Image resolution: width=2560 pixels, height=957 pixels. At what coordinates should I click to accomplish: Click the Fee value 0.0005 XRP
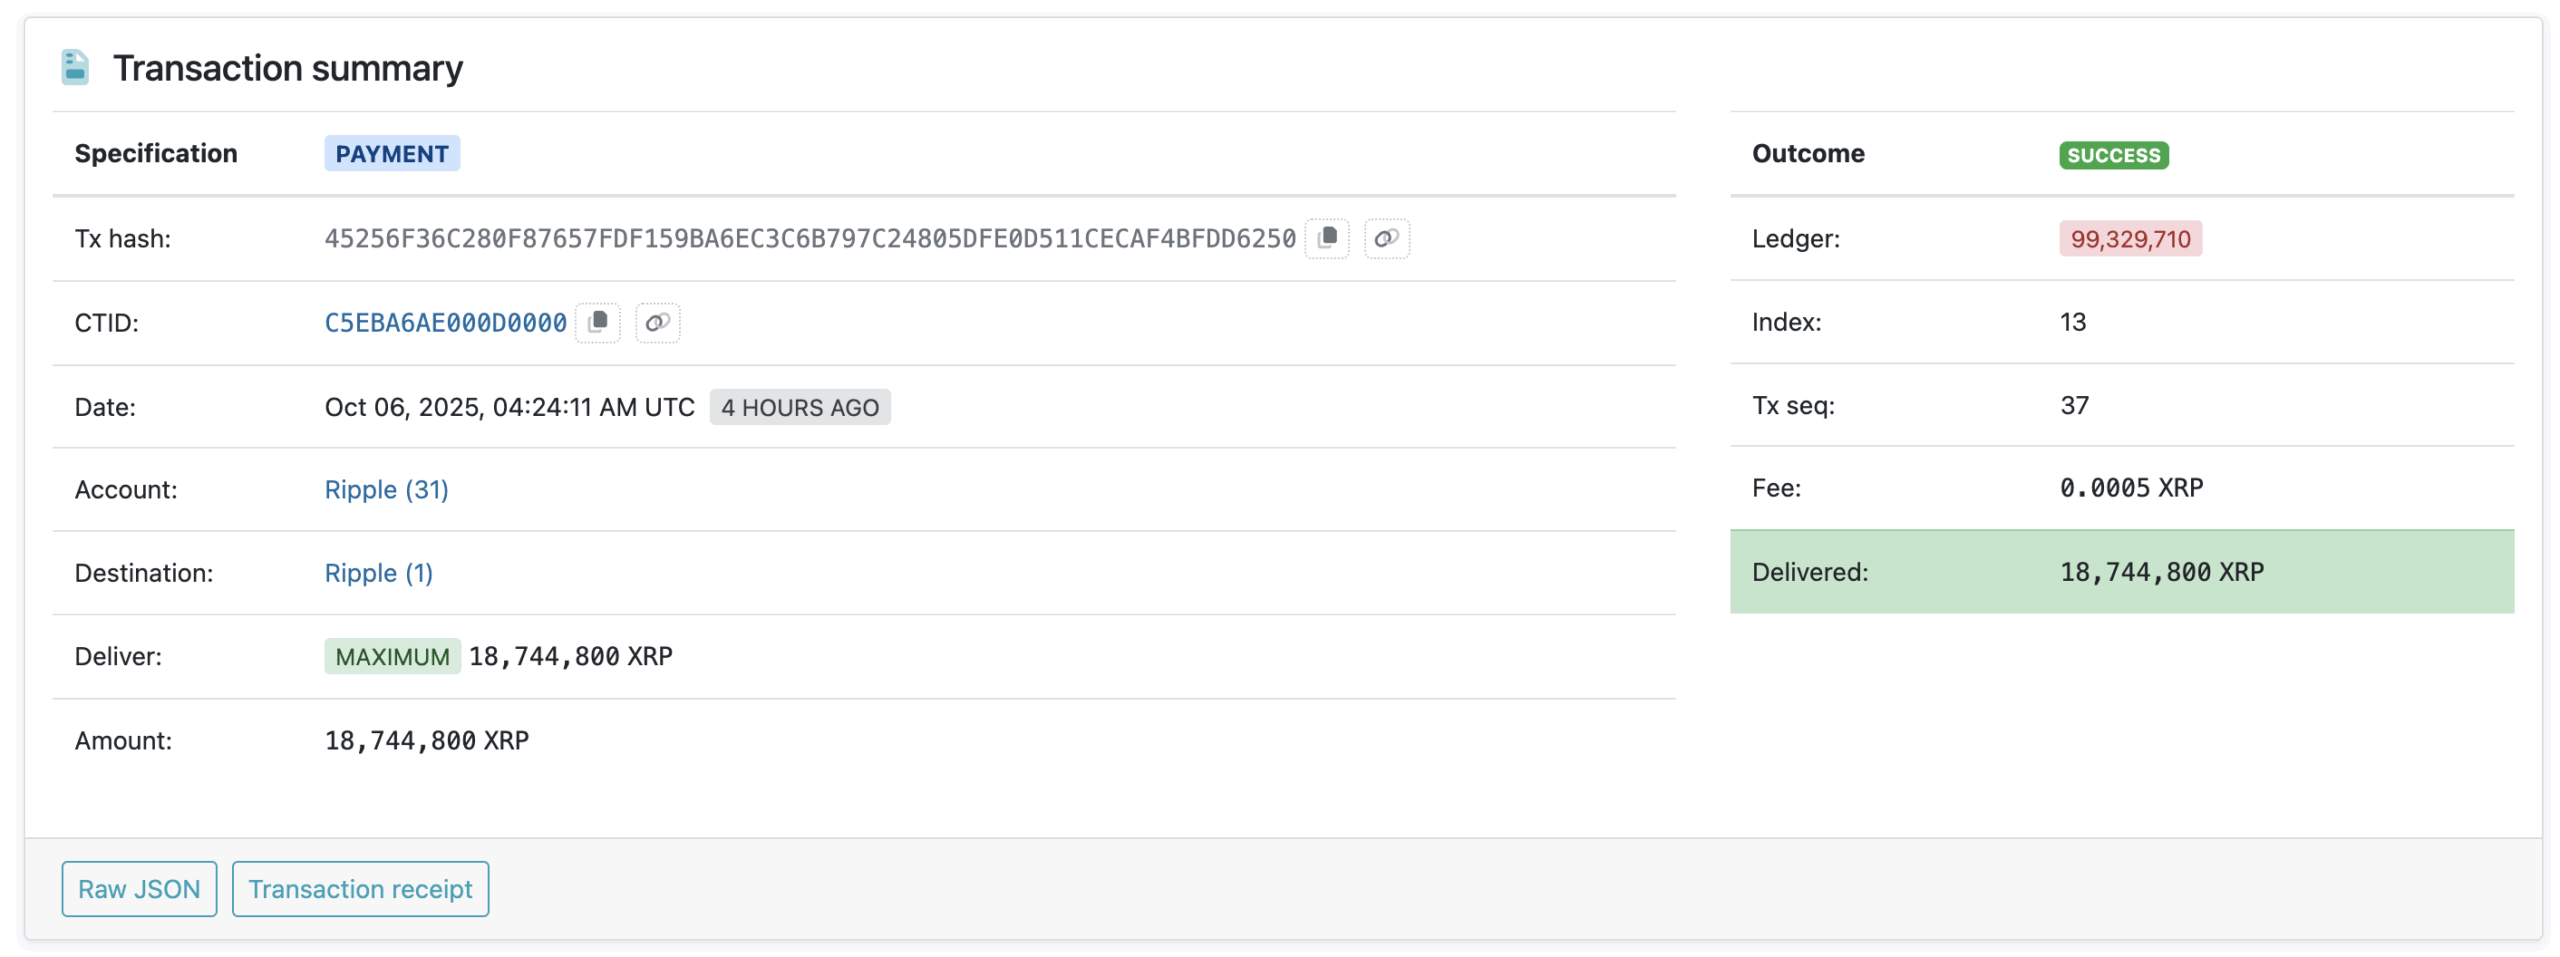[x=2130, y=488]
